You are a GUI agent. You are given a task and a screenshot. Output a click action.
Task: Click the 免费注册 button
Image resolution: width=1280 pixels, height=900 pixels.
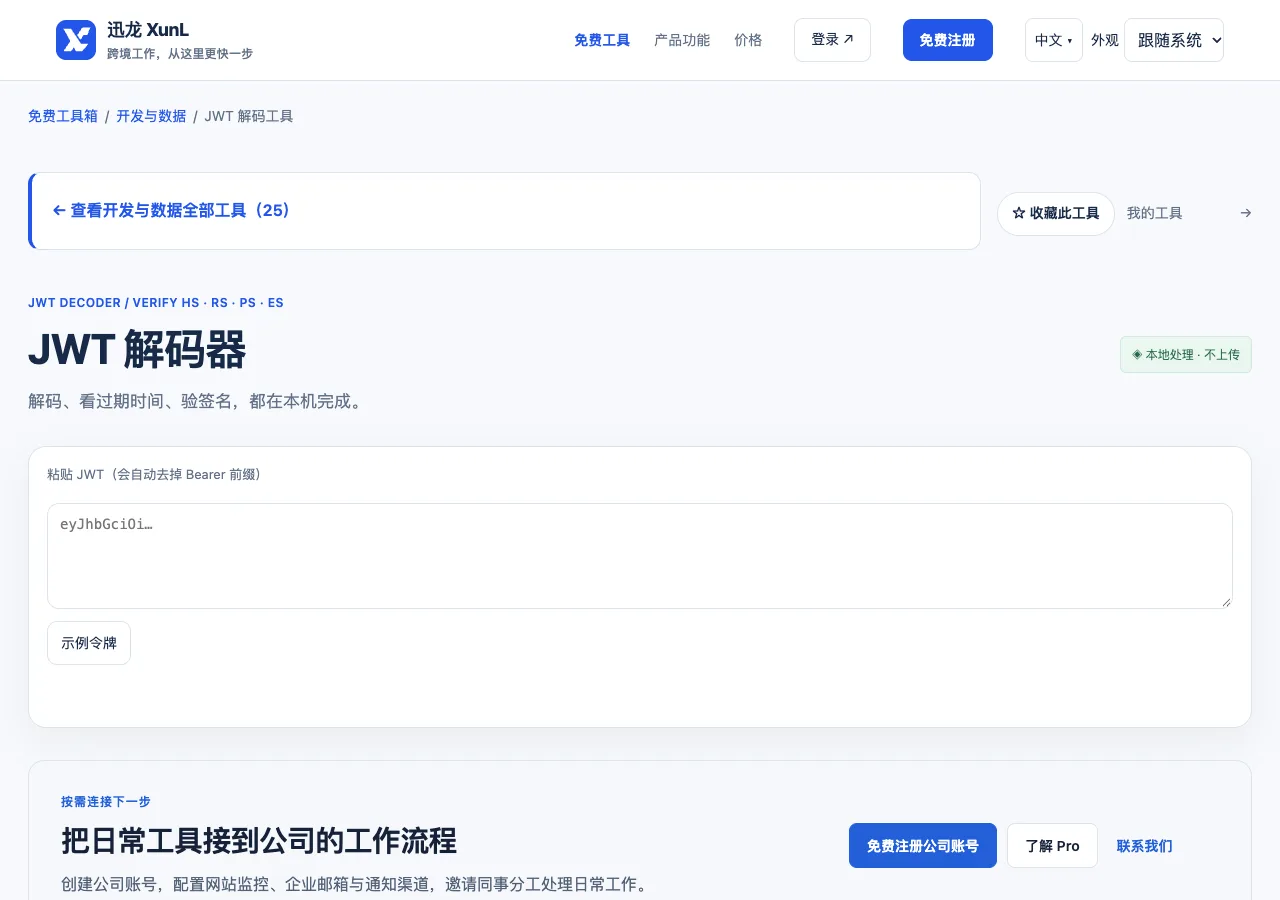tap(948, 40)
